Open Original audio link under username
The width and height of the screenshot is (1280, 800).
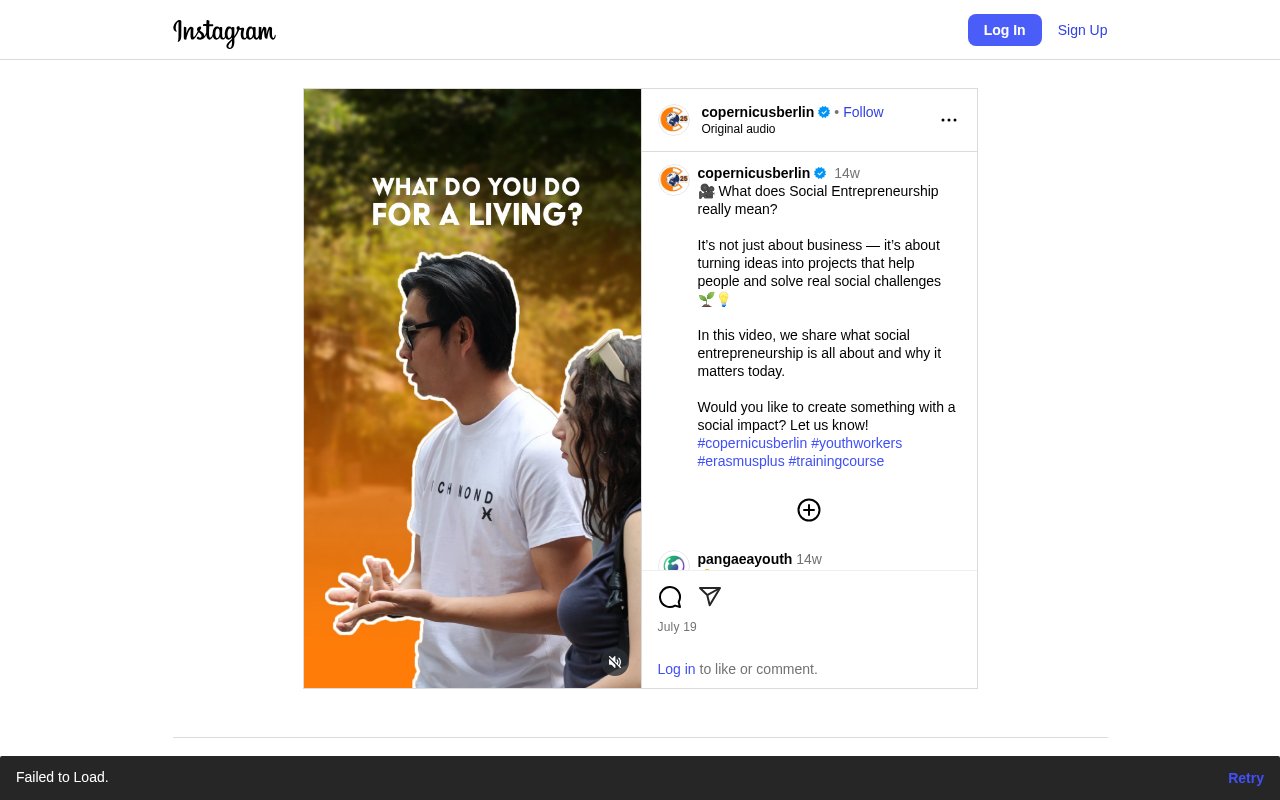coord(738,129)
